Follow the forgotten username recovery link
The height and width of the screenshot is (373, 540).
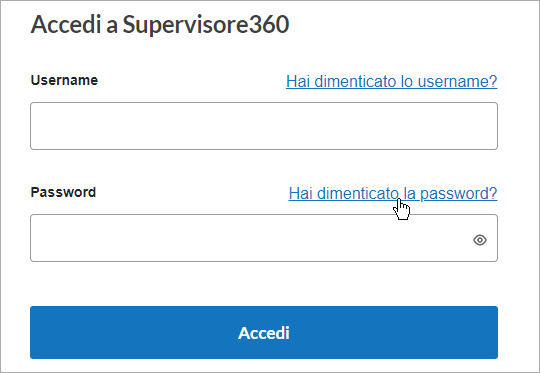pyautogui.click(x=392, y=82)
